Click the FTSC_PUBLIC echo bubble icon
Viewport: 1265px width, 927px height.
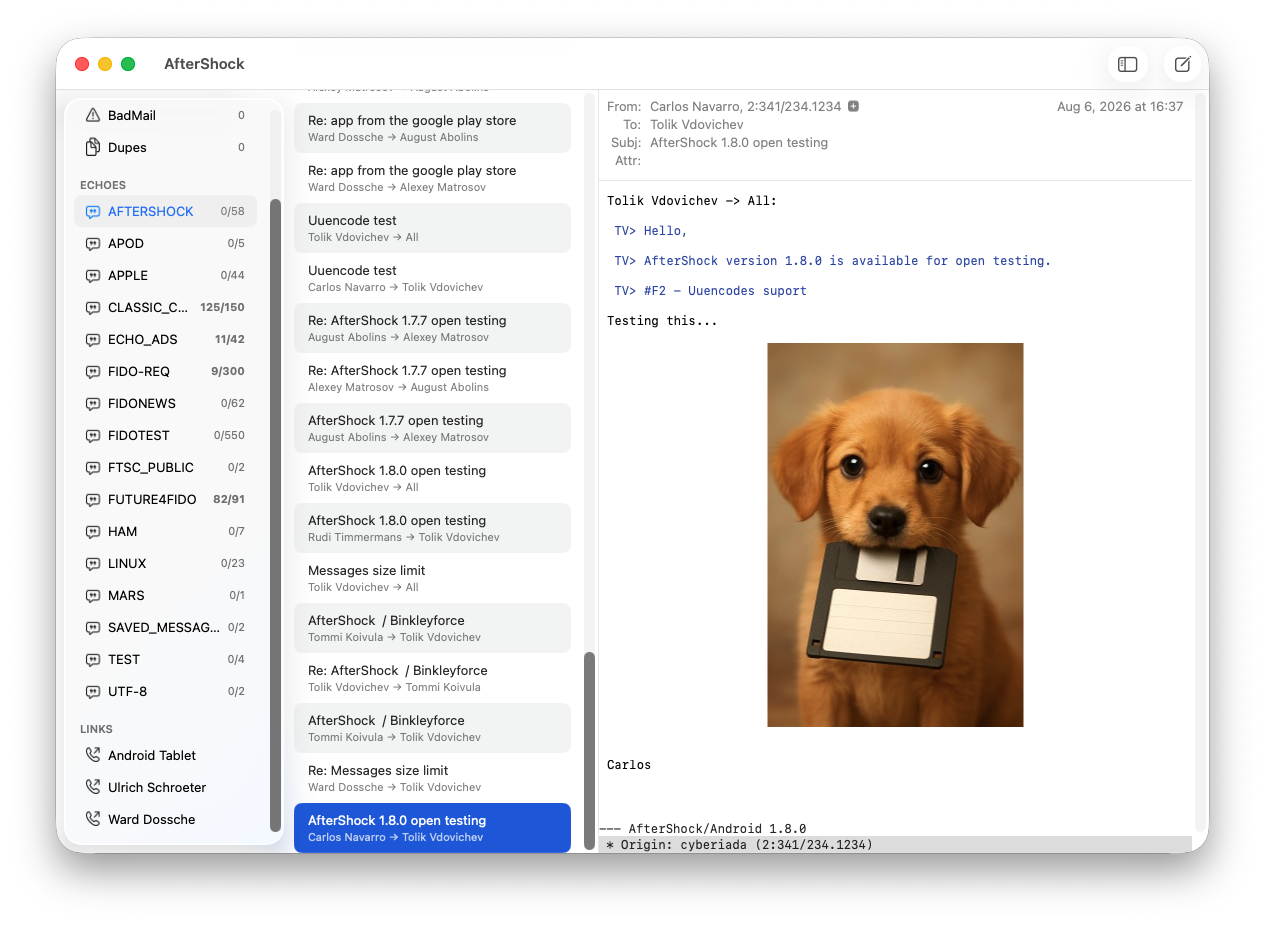click(x=93, y=467)
